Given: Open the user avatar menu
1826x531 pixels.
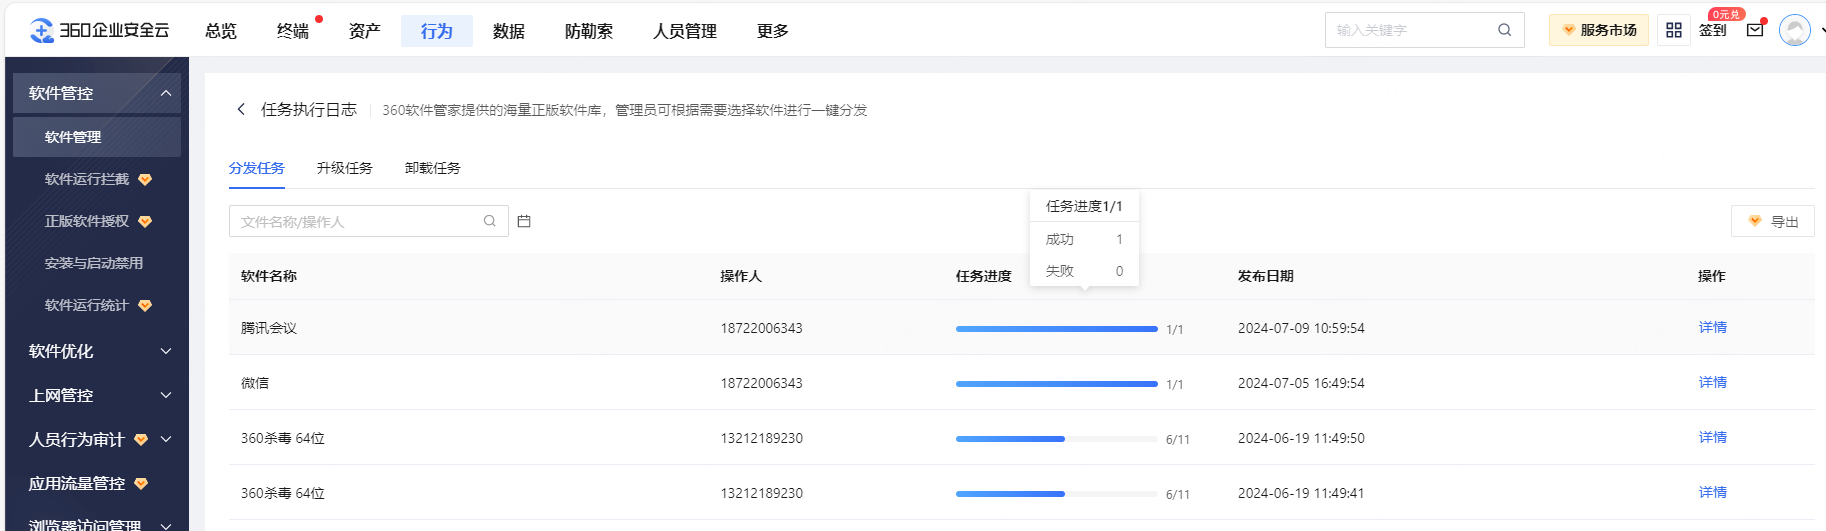Looking at the screenshot, I should (x=1795, y=30).
